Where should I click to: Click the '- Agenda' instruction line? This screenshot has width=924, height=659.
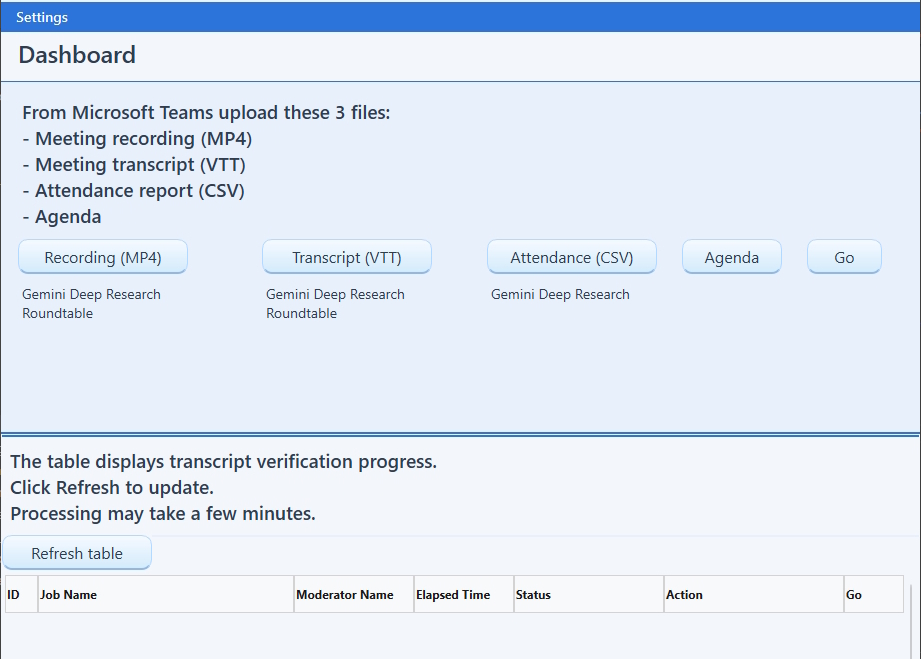click(62, 216)
